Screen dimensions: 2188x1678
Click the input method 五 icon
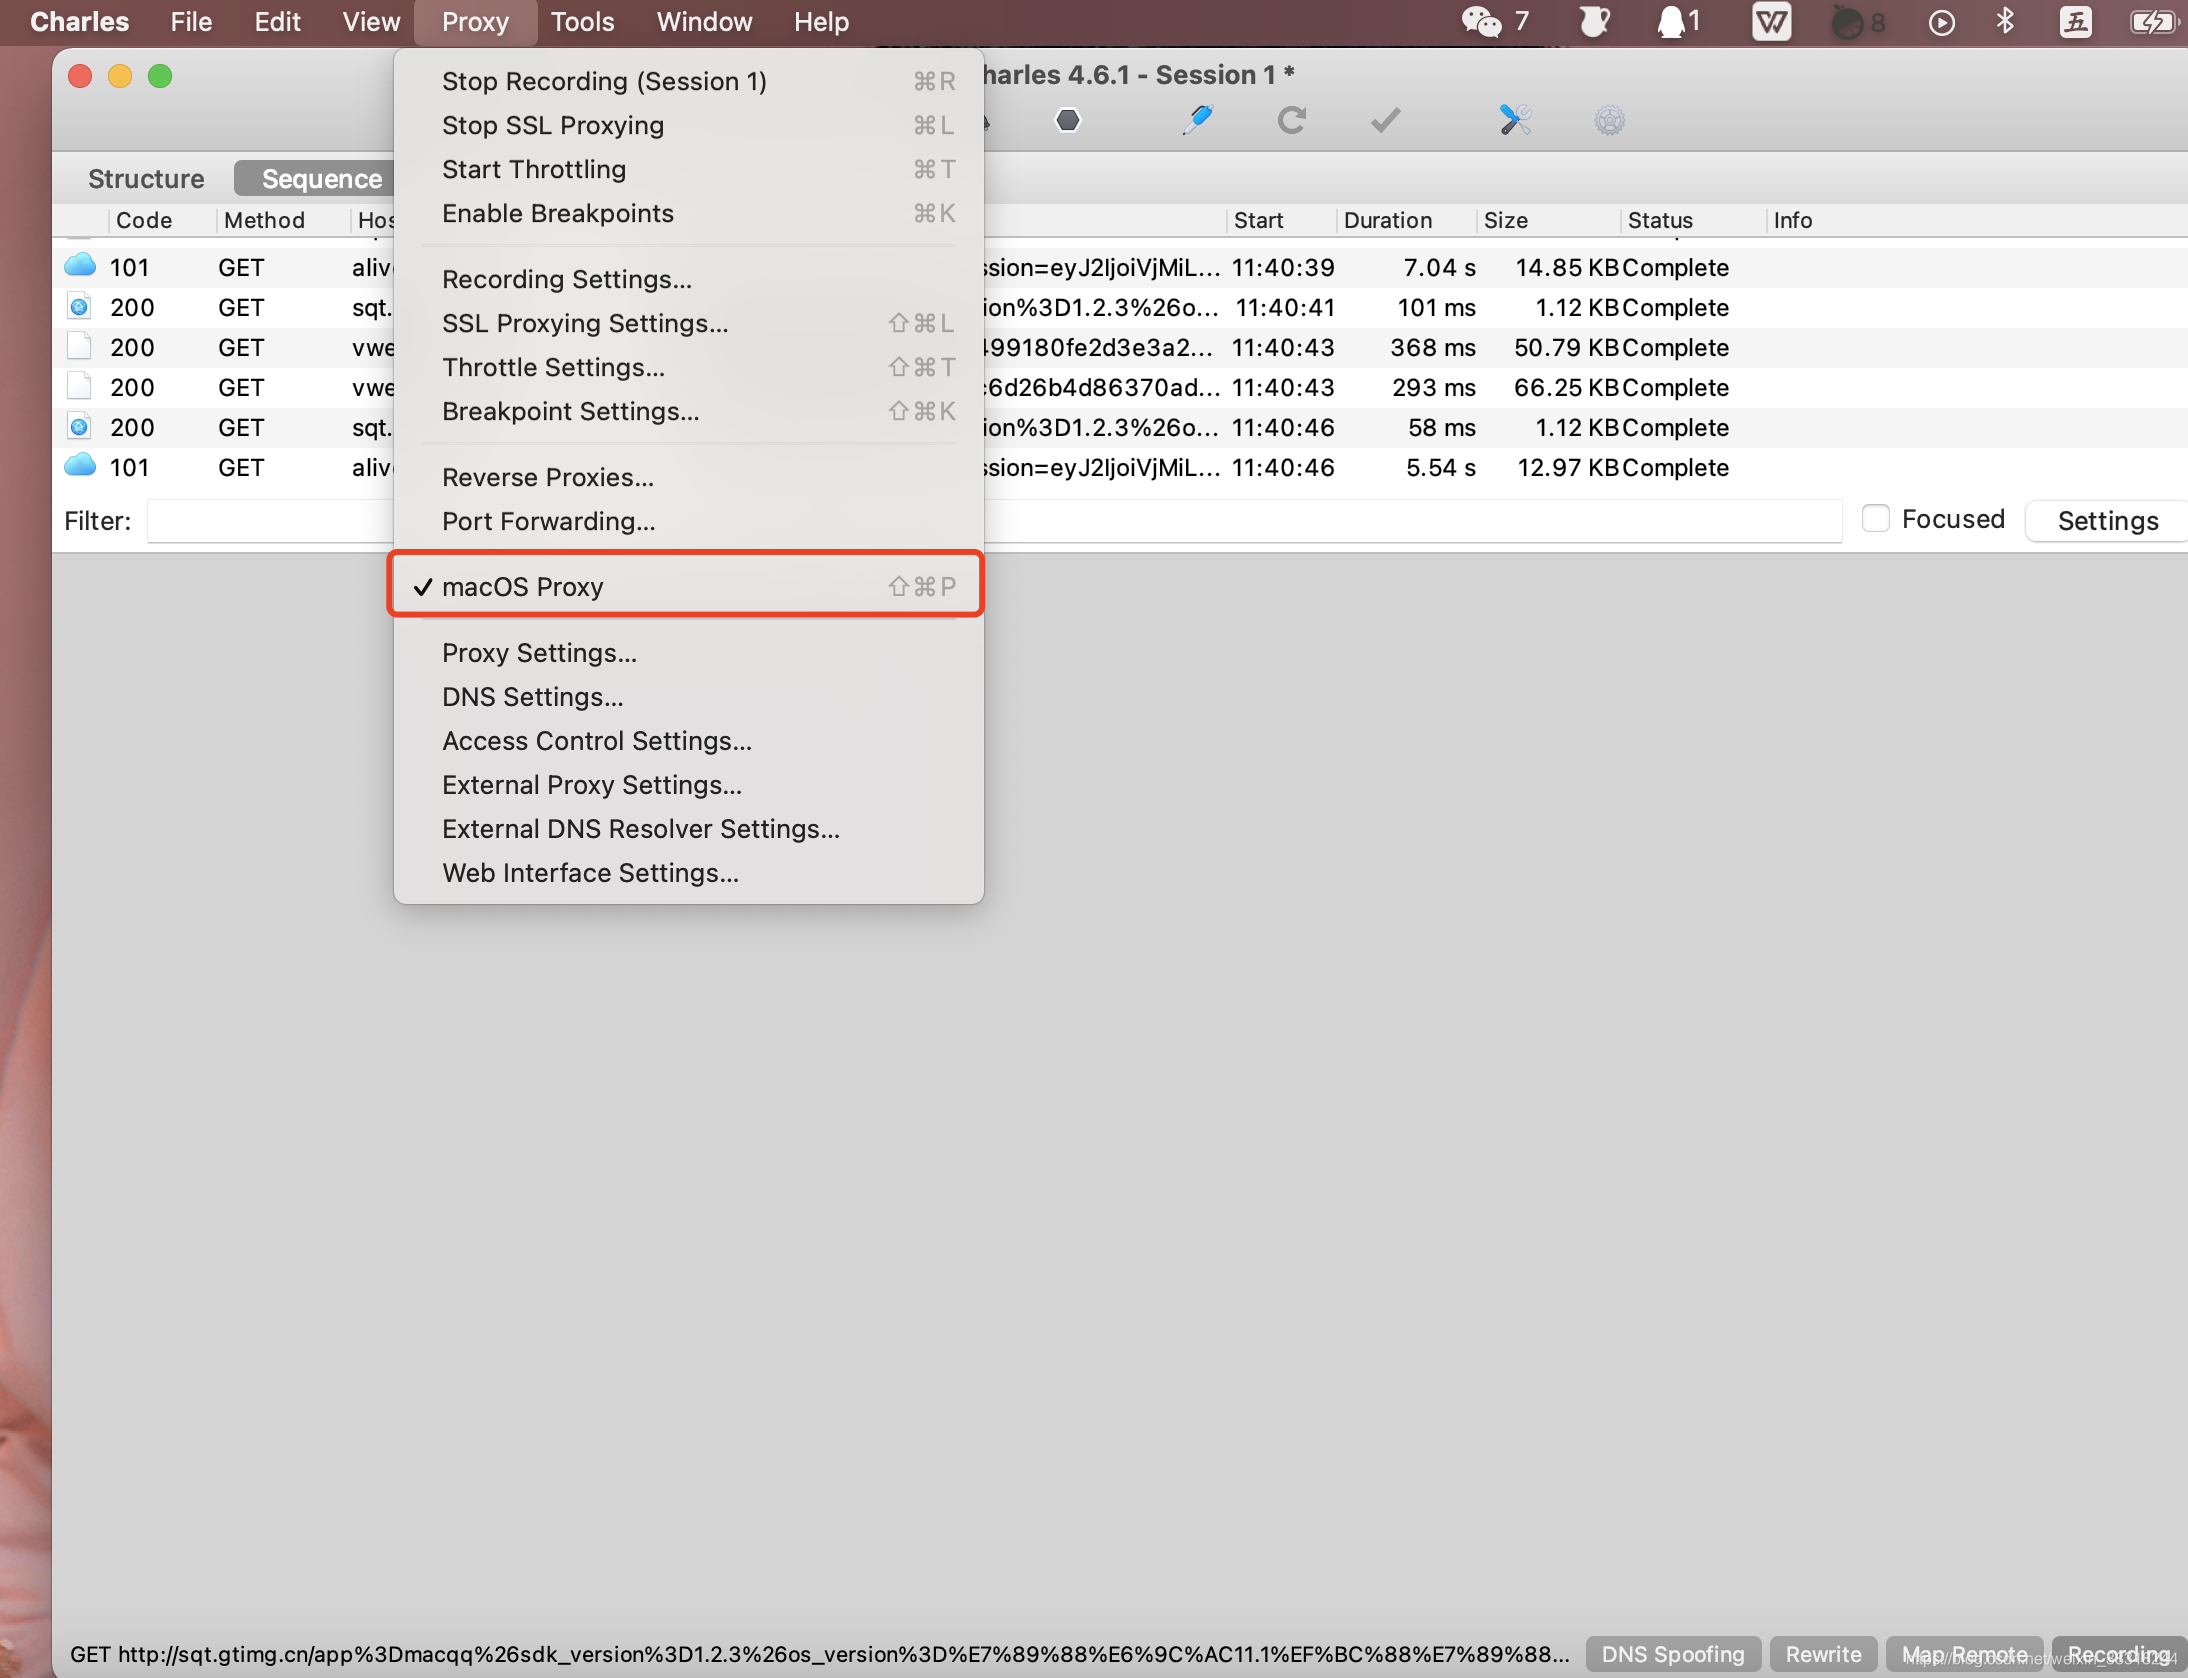click(2075, 22)
